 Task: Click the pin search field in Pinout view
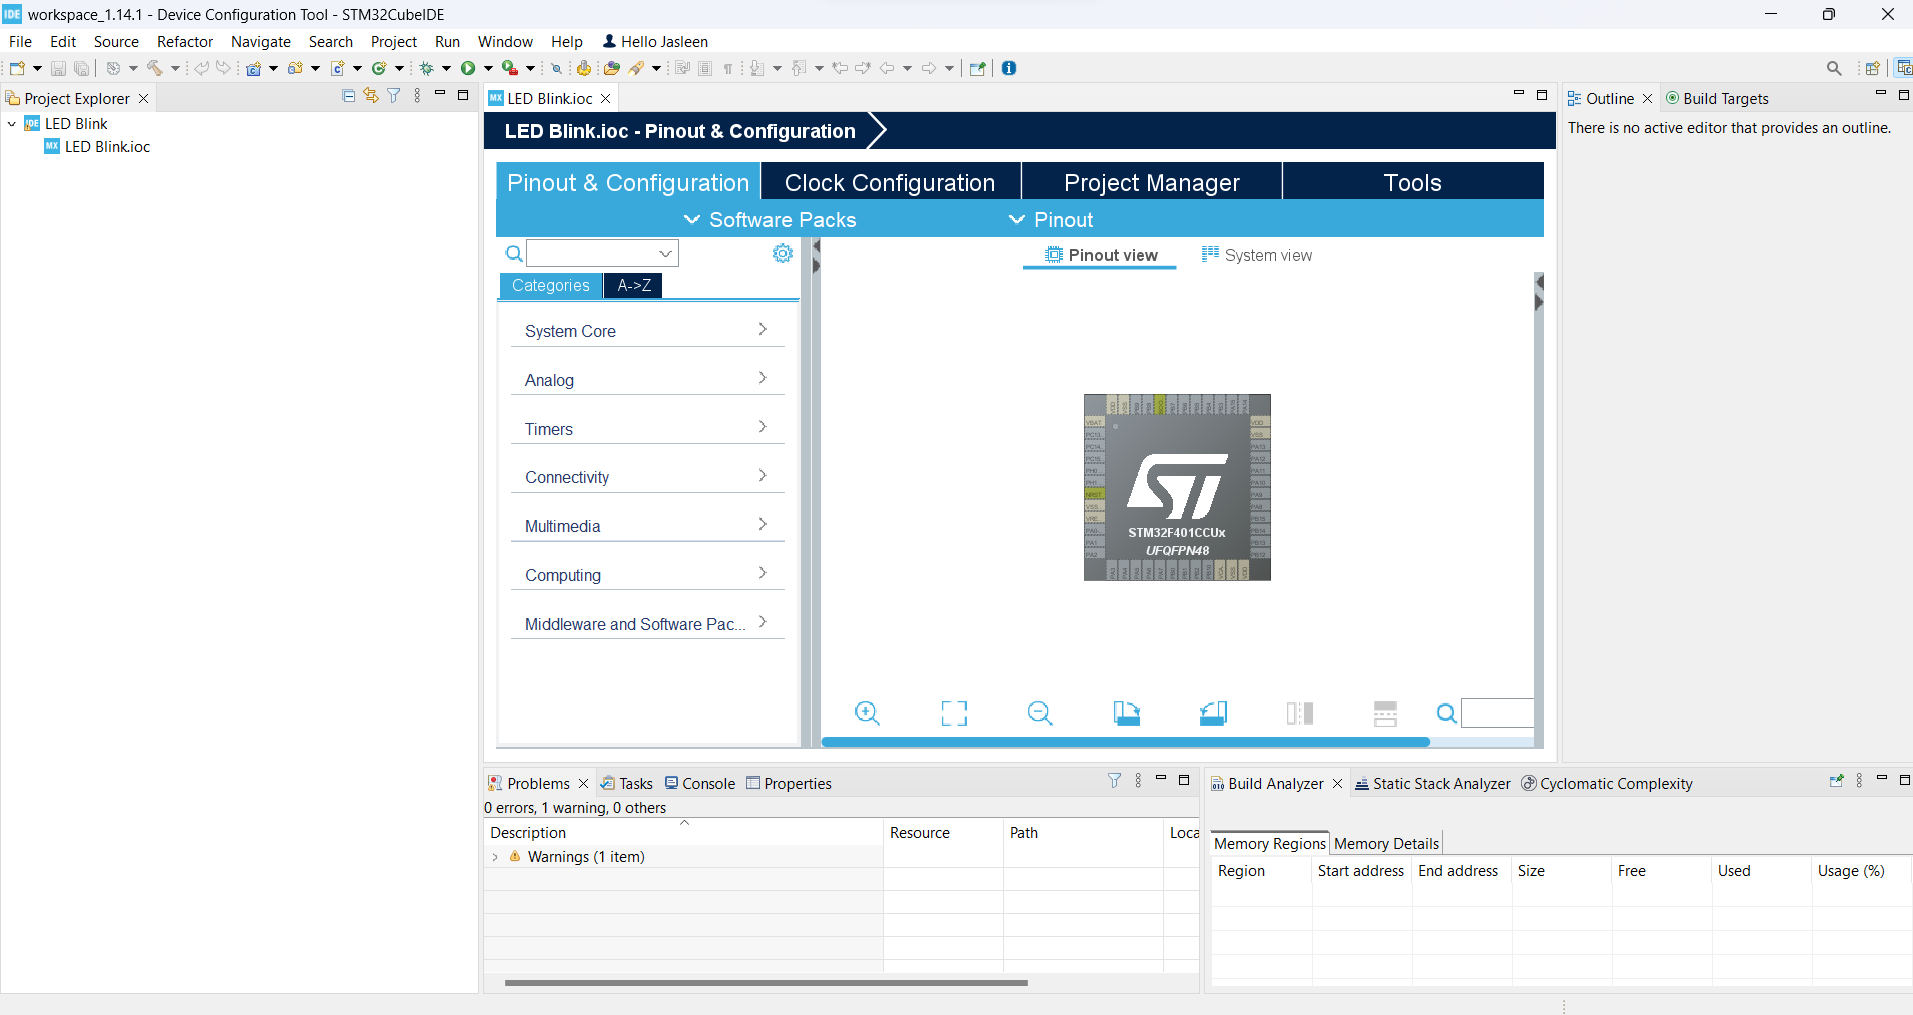[1495, 713]
